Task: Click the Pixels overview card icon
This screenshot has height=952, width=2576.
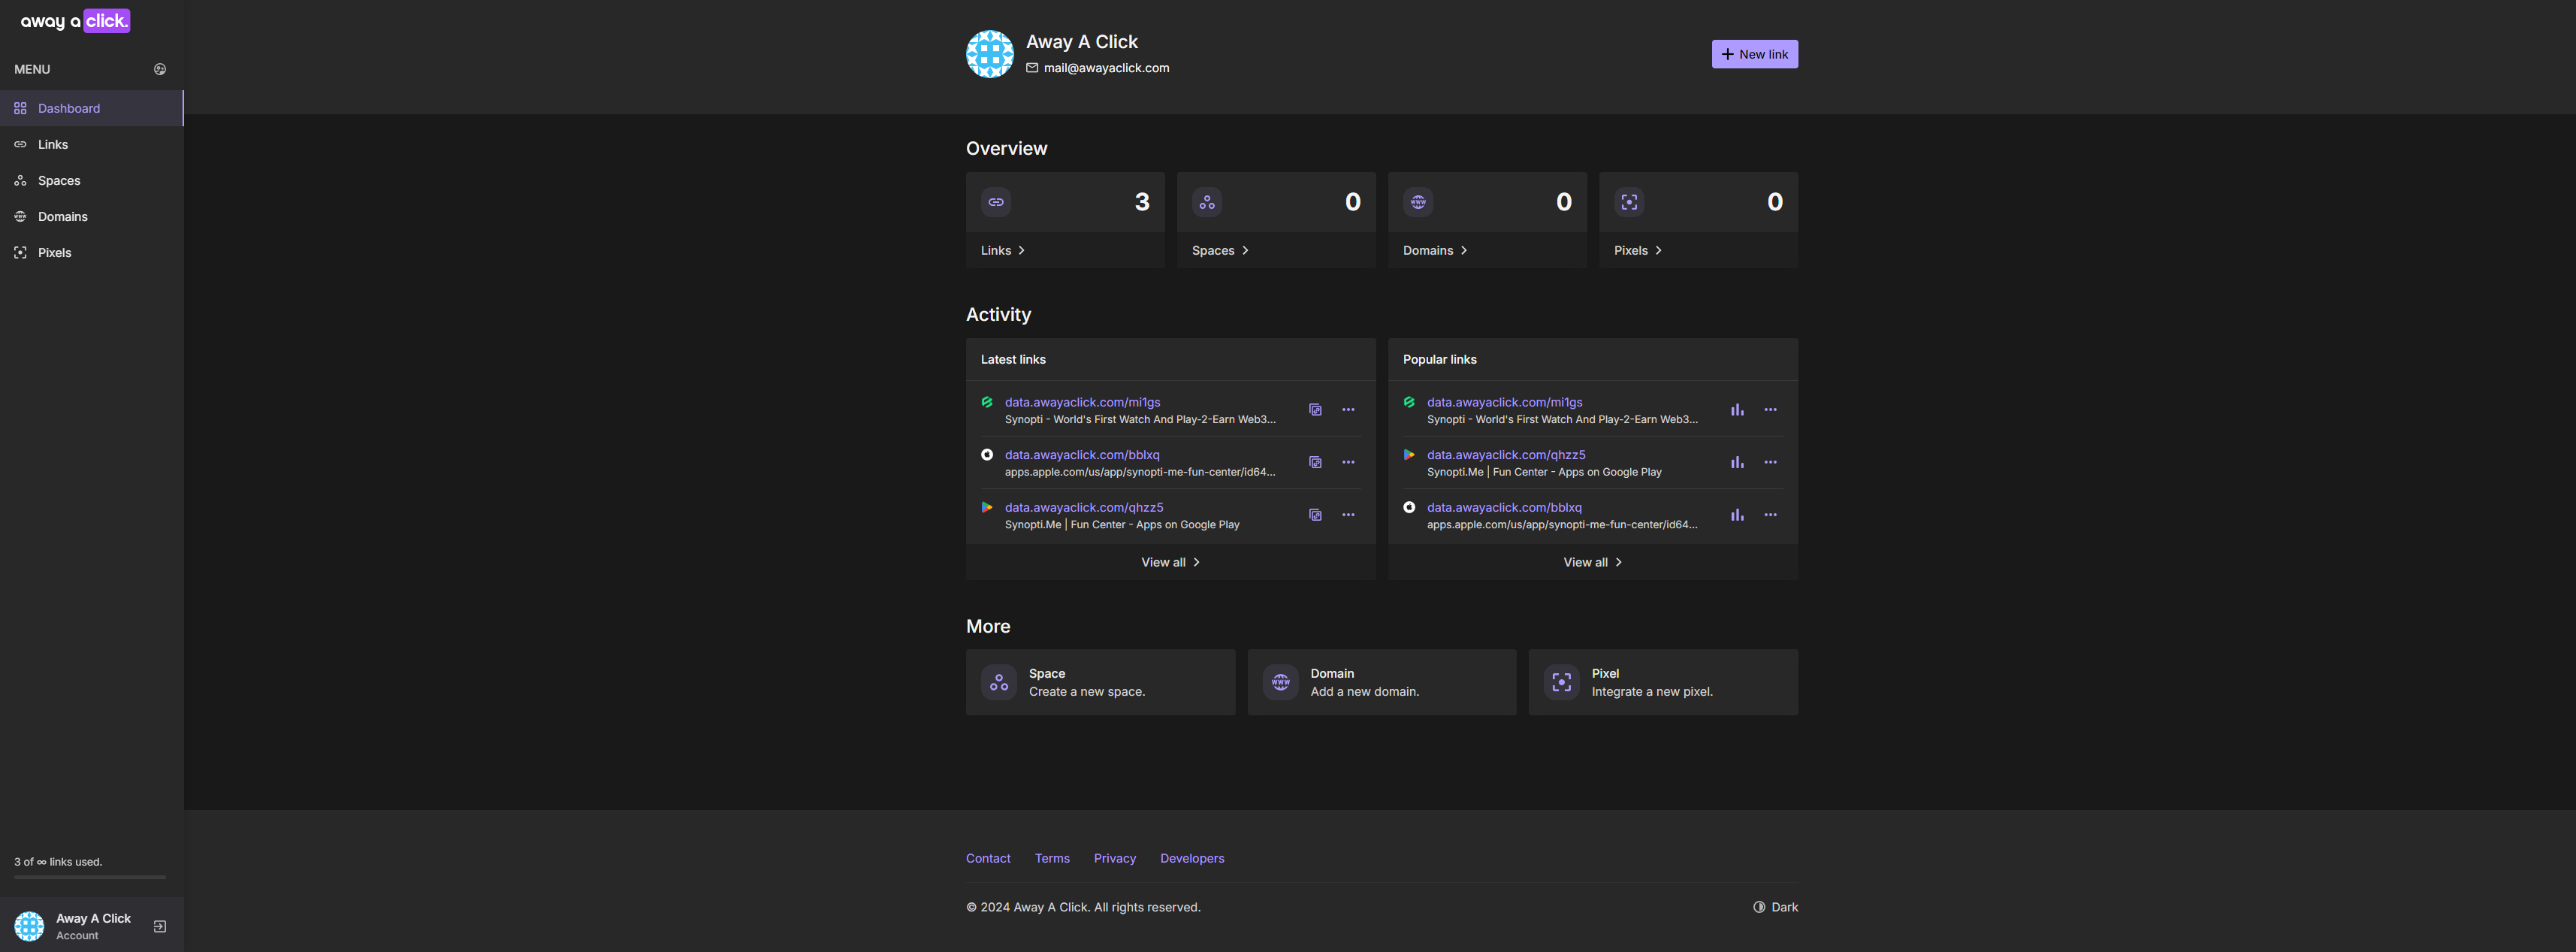Action: tap(1629, 202)
